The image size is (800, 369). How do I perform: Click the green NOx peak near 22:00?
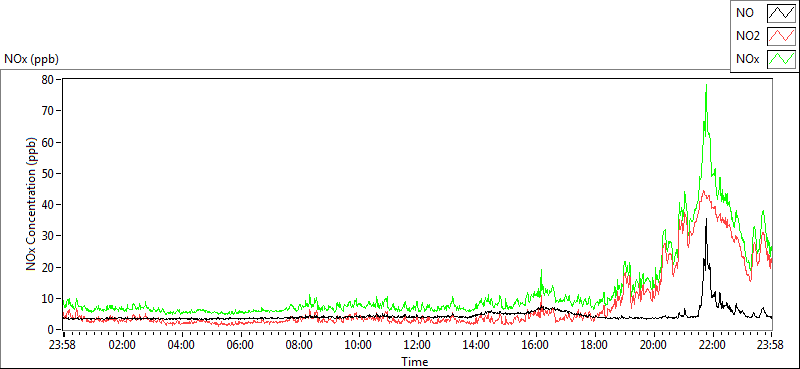[706, 86]
